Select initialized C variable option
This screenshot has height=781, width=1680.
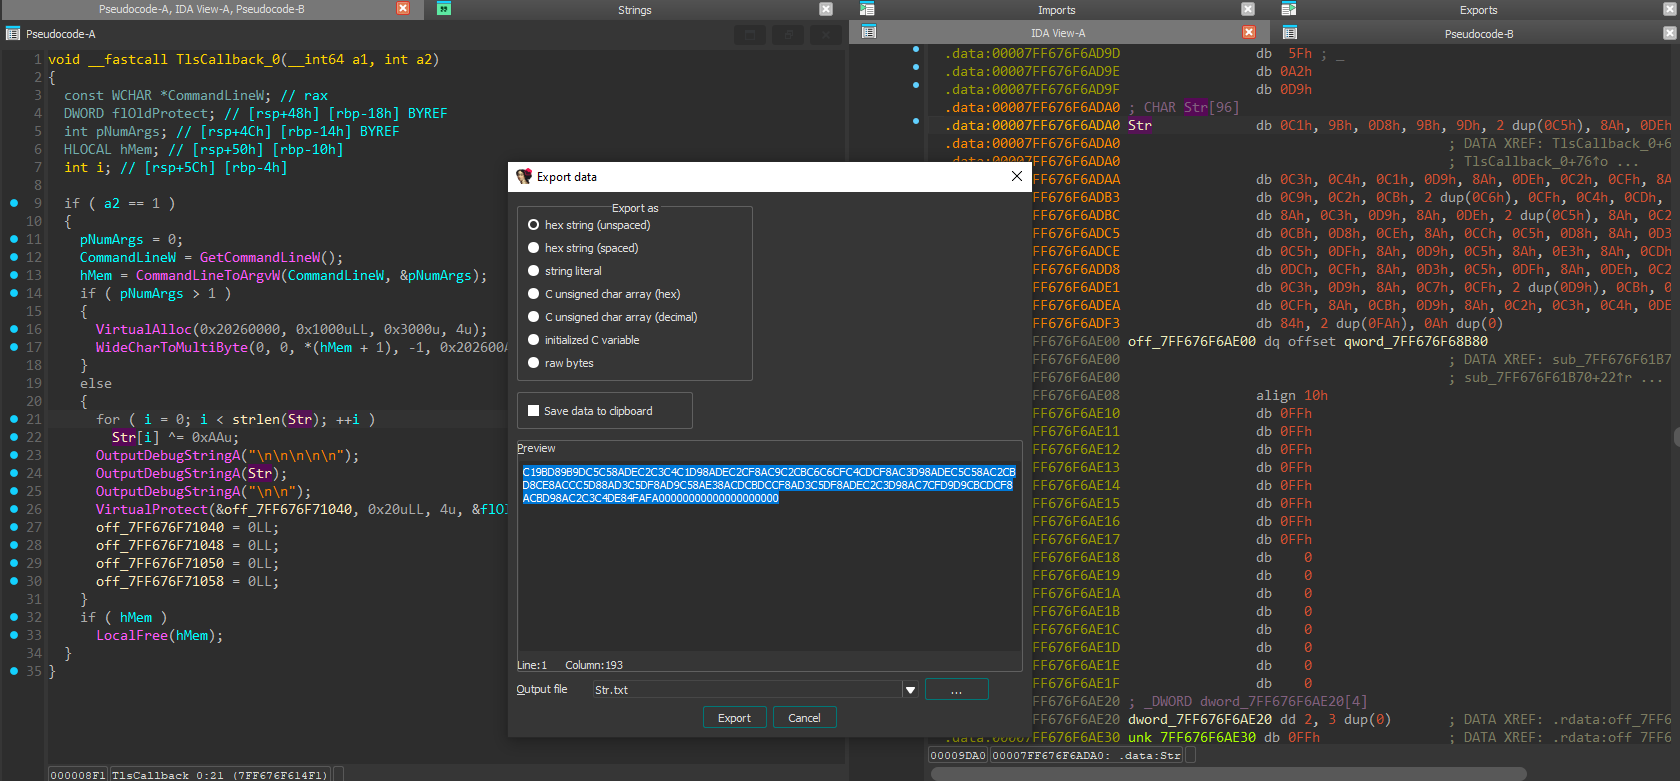tap(584, 340)
